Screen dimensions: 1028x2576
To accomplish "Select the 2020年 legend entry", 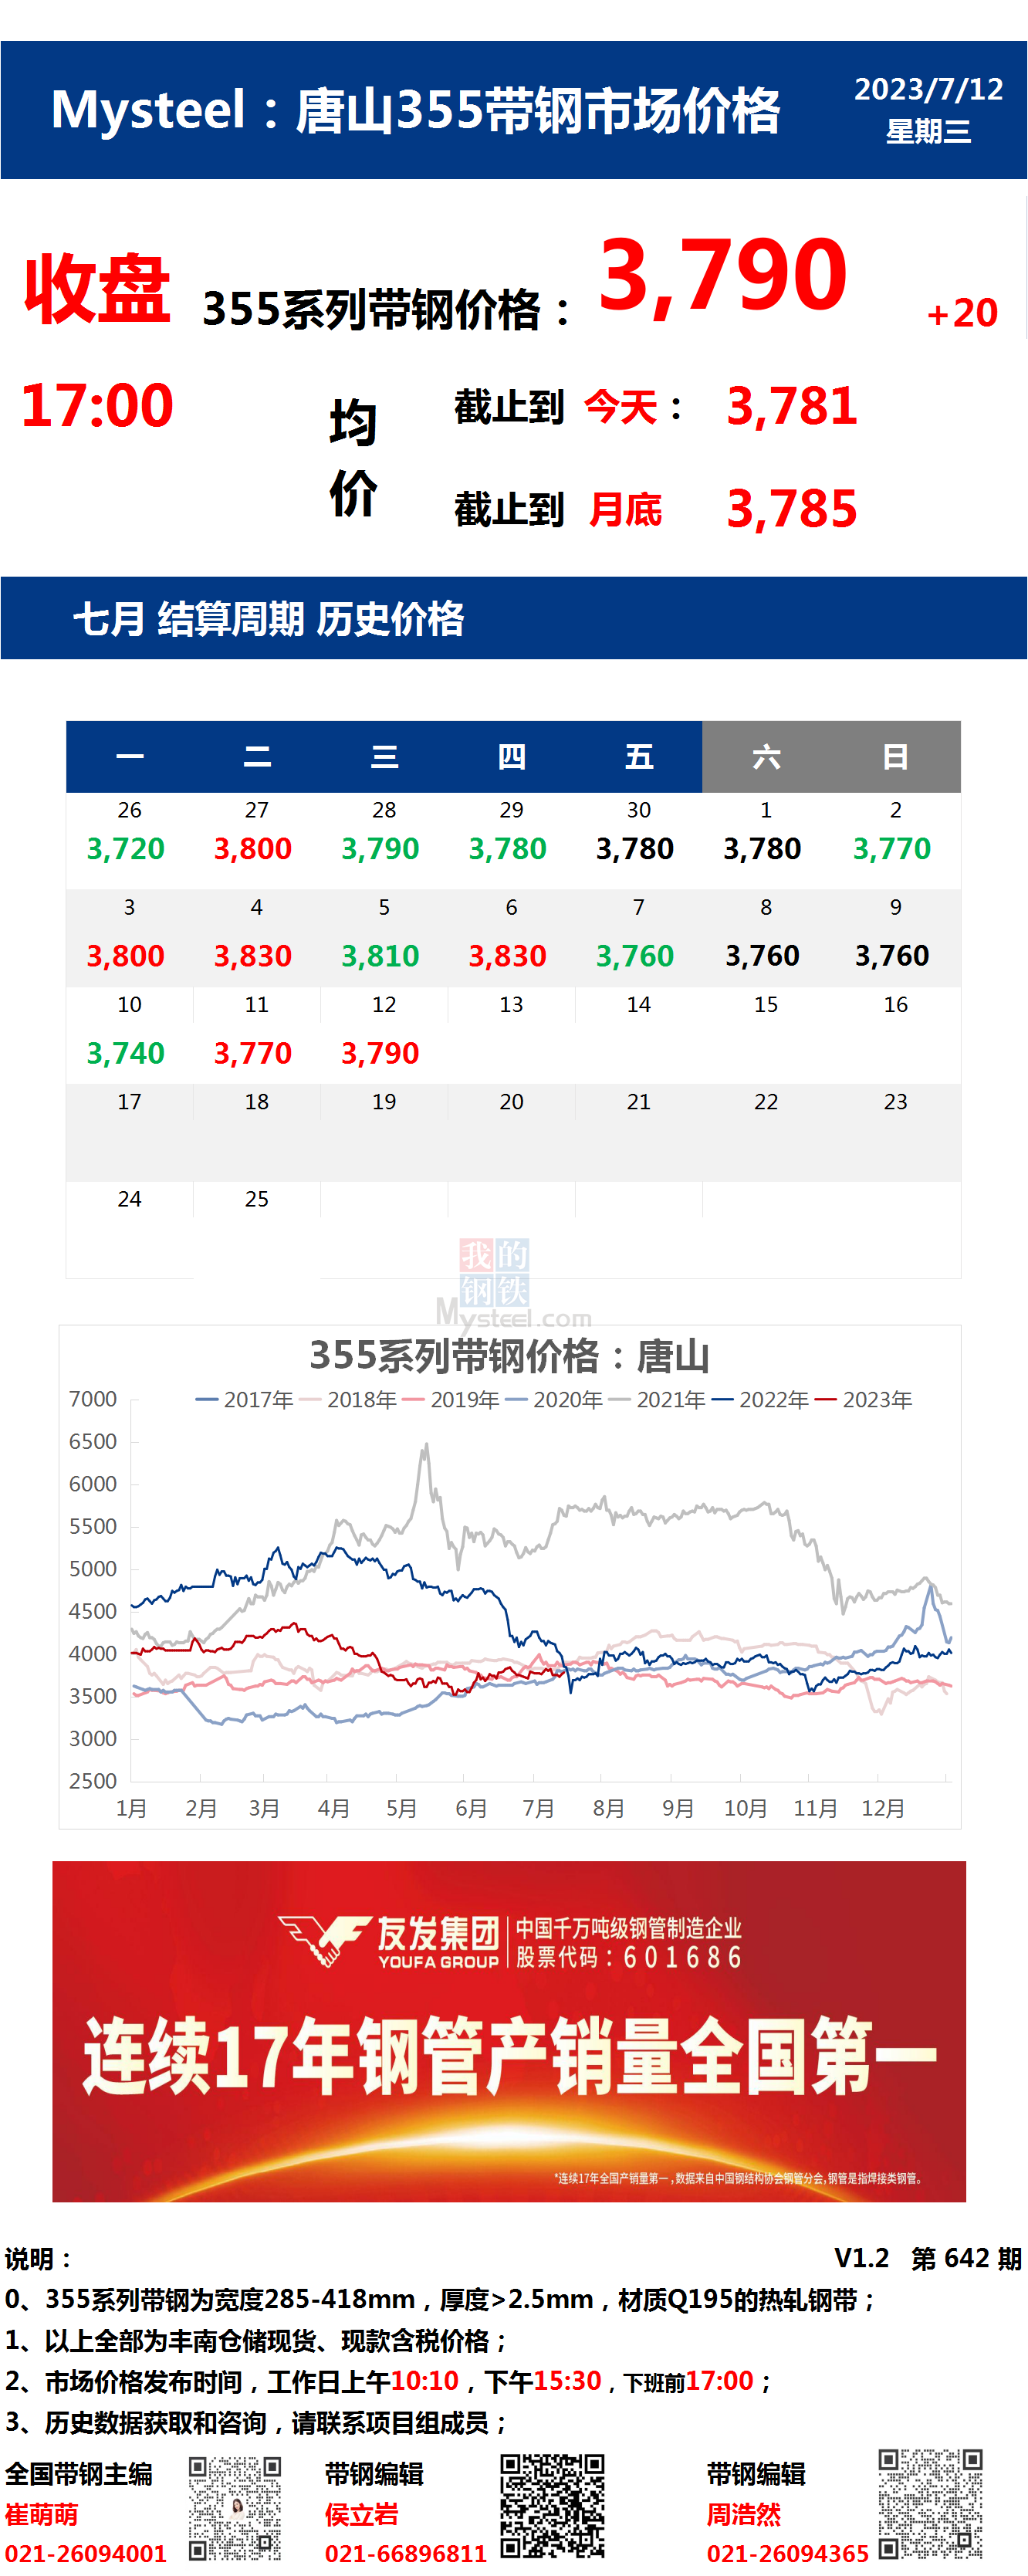I will (554, 1400).
